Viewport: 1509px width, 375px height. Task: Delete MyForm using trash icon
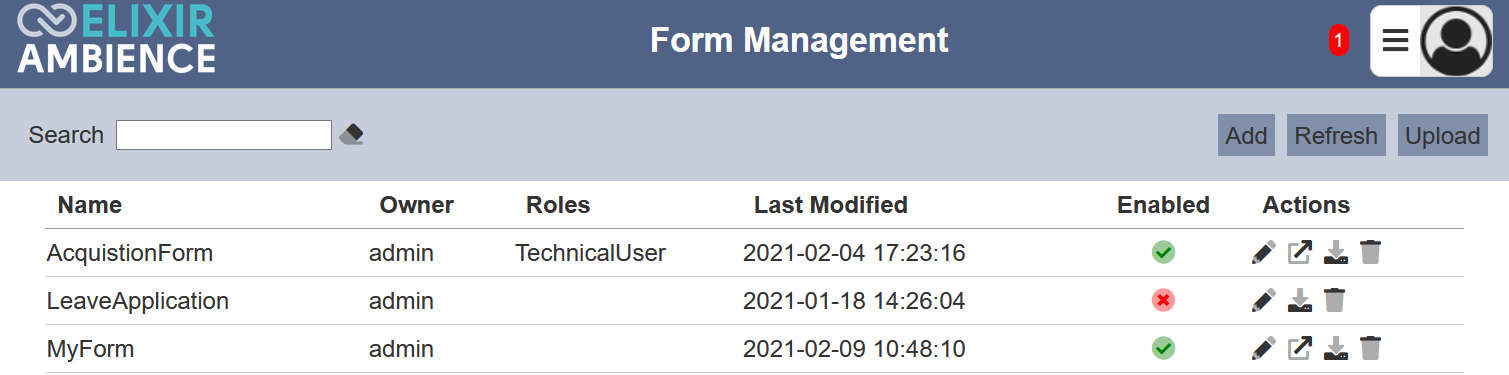(1370, 349)
